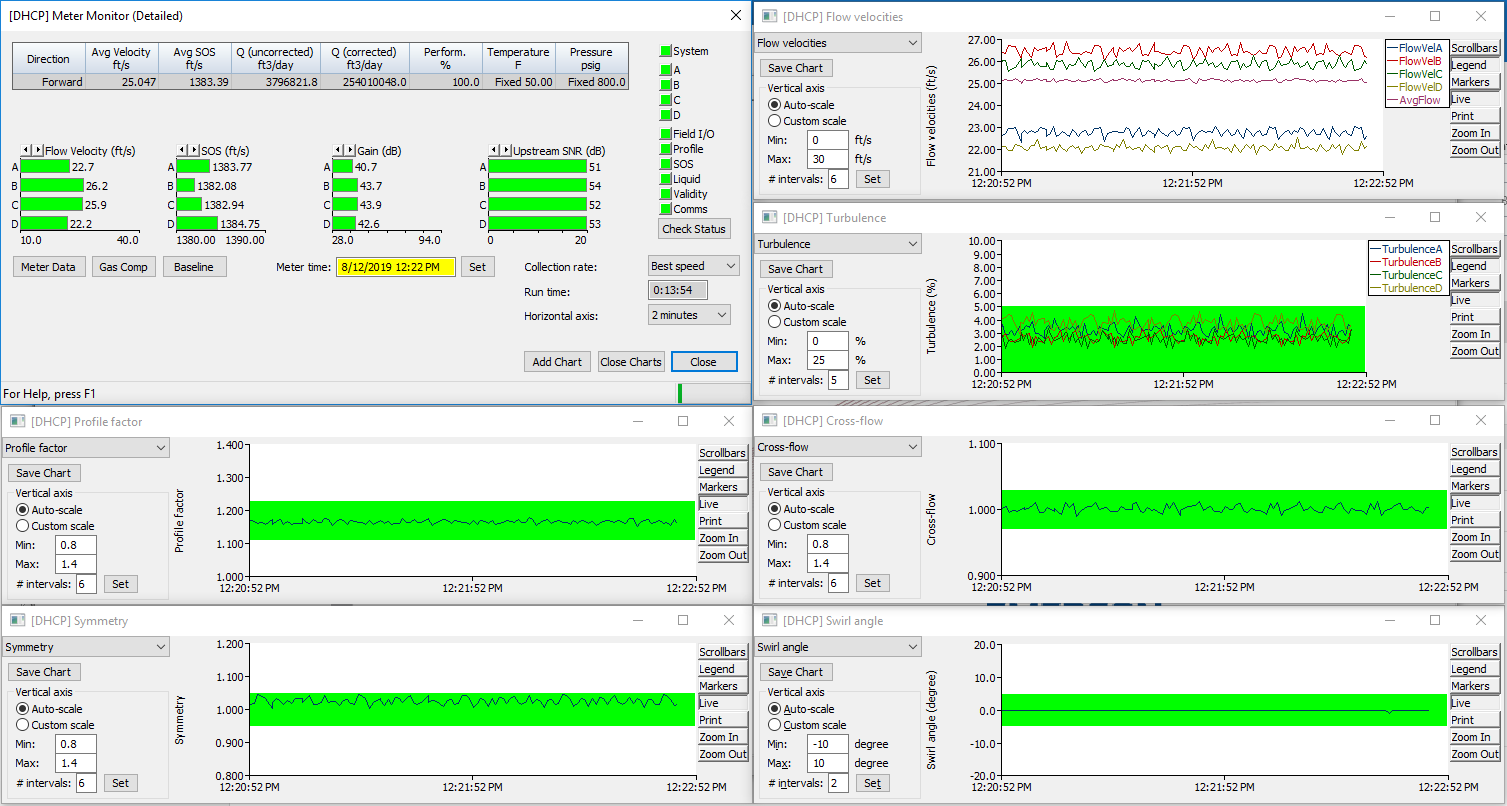Select Auto-scale in the Turbulence window
This screenshot has height=806, width=1507.
coord(774,306)
